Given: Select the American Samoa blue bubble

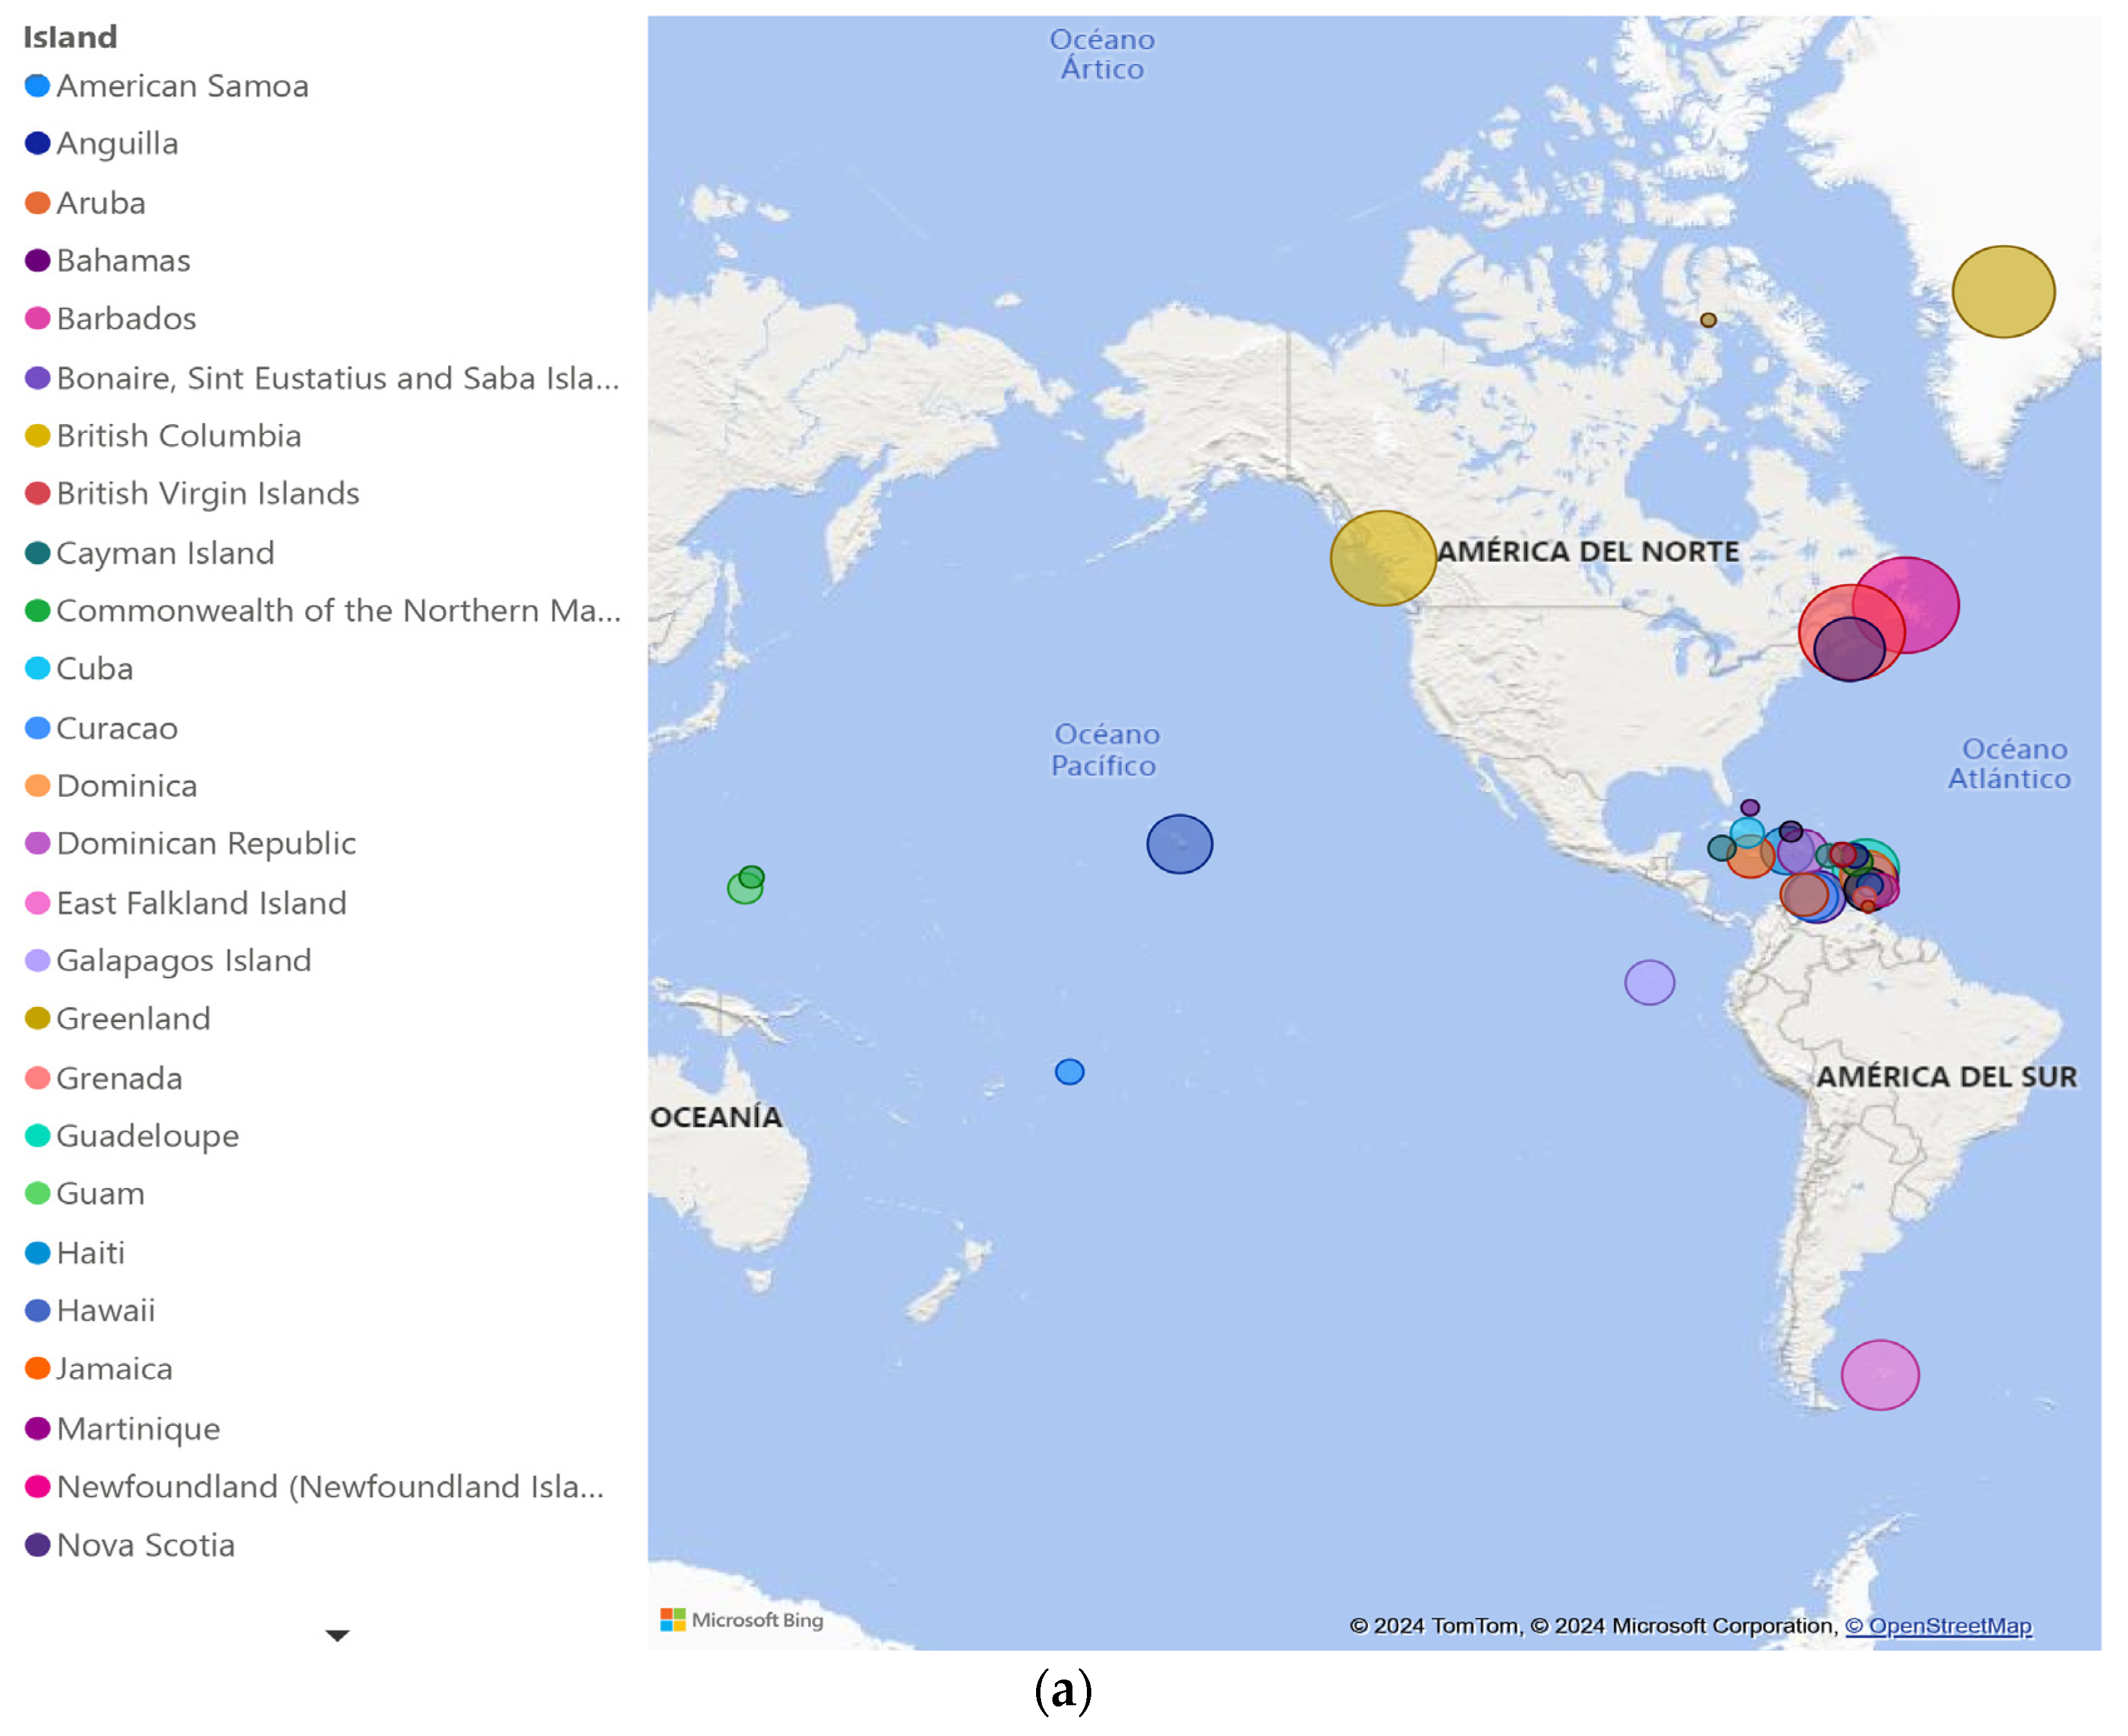Looking at the screenshot, I should point(1070,1073).
